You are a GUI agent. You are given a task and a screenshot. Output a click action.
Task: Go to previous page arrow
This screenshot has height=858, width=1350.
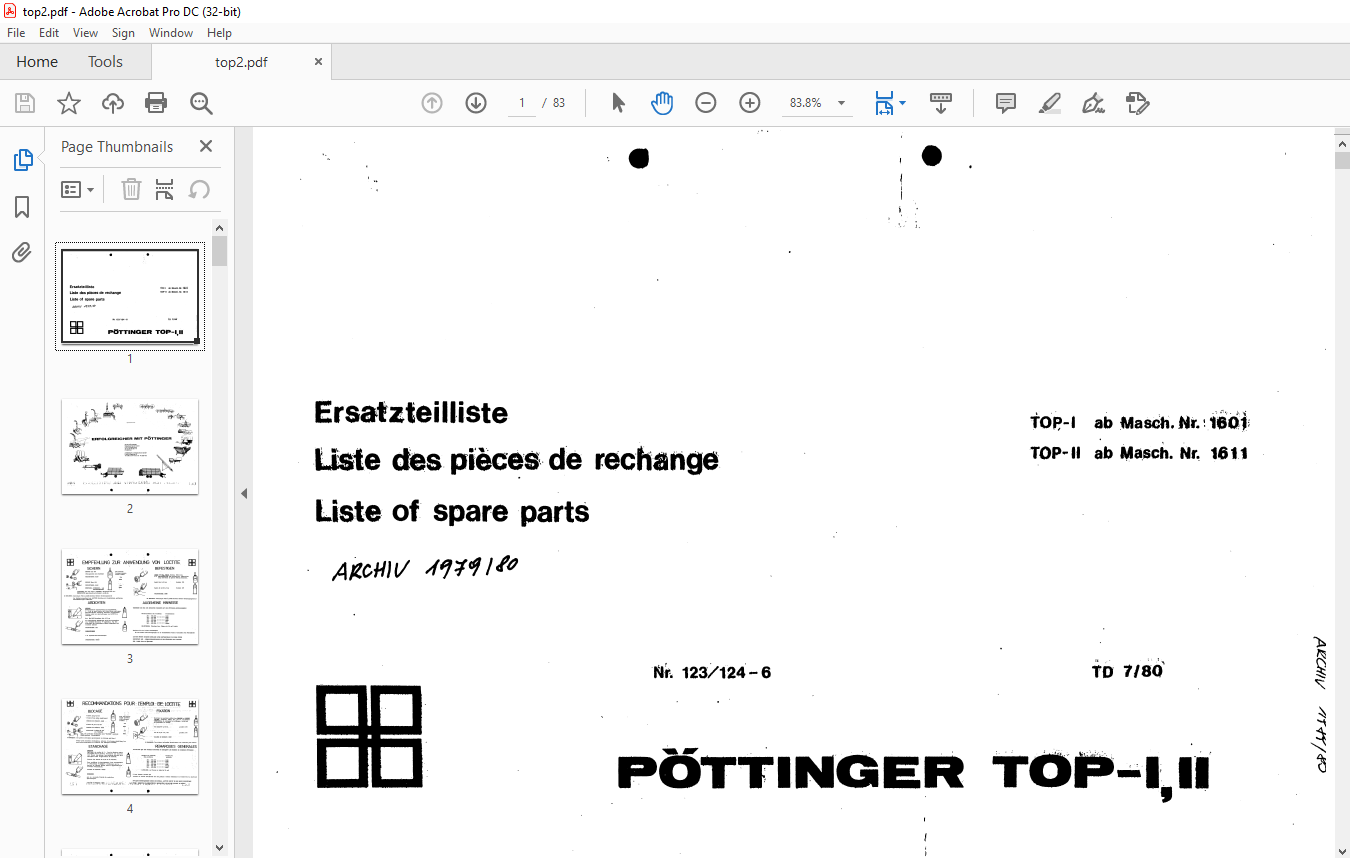[432, 103]
